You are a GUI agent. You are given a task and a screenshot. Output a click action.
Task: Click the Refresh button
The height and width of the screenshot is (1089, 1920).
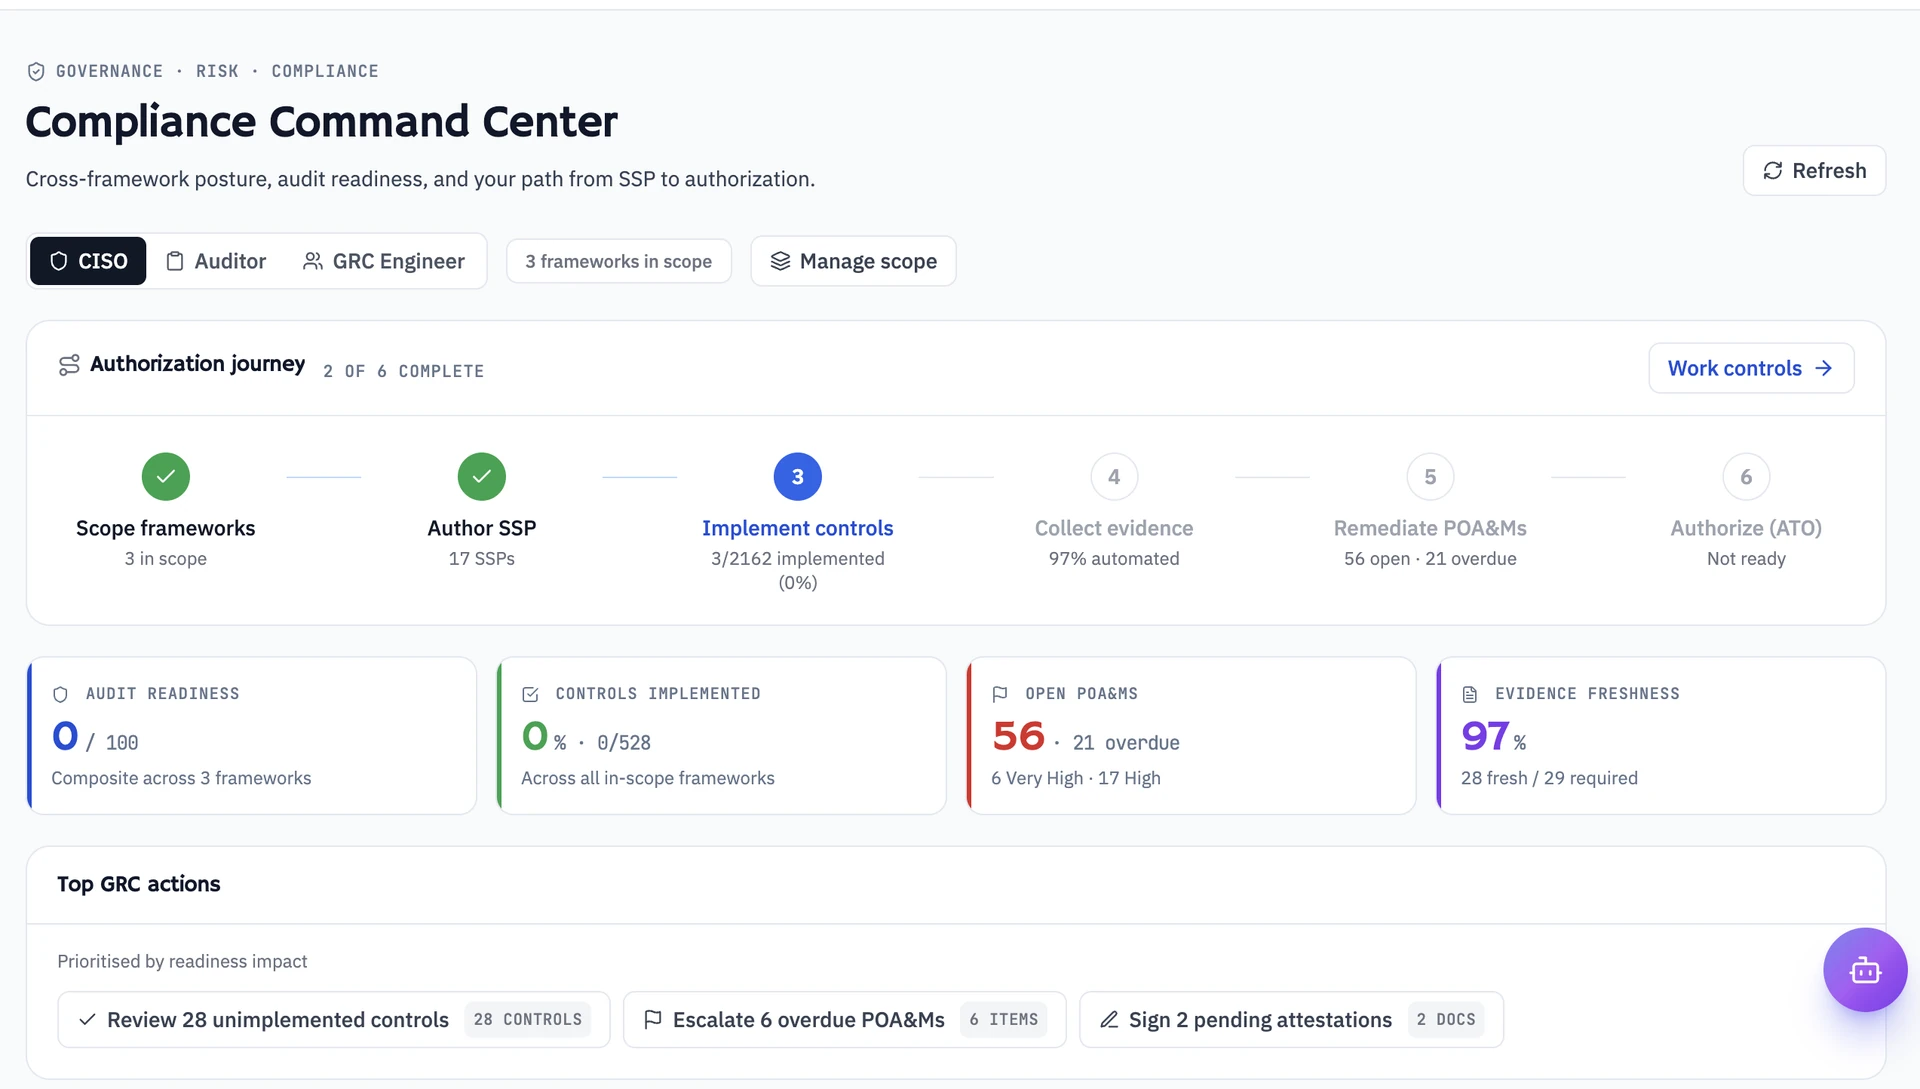tap(1814, 171)
